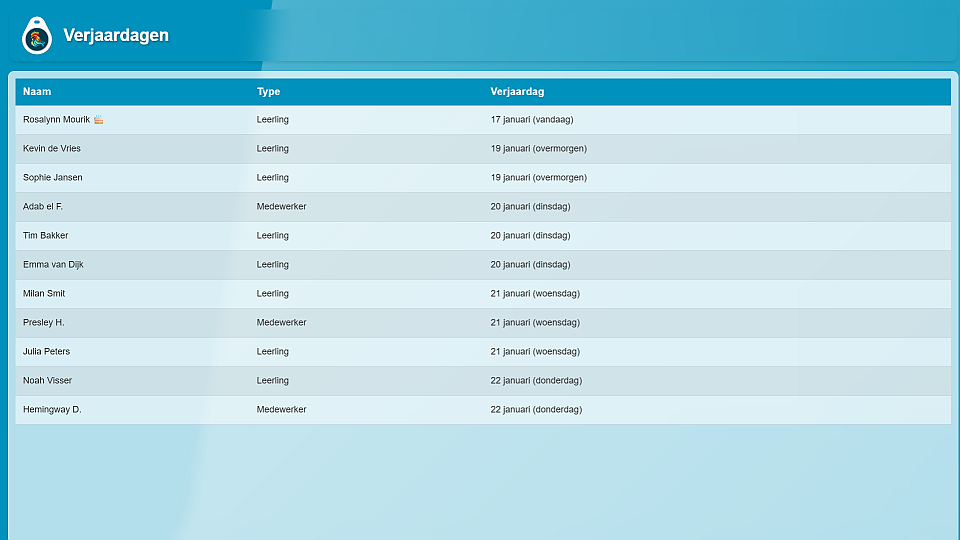960x540 pixels.
Task: Click on Julia Peters
Action: pyautogui.click(x=47, y=352)
